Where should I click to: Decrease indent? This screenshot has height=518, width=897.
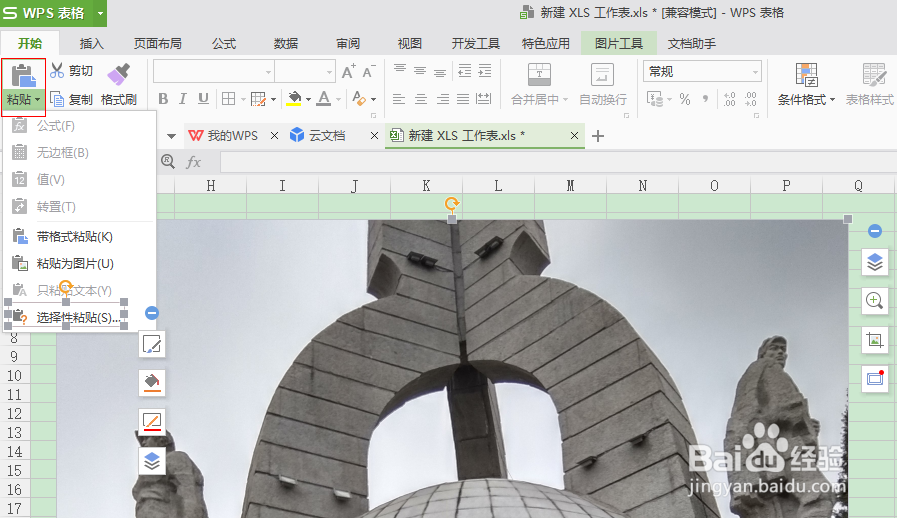465,70
